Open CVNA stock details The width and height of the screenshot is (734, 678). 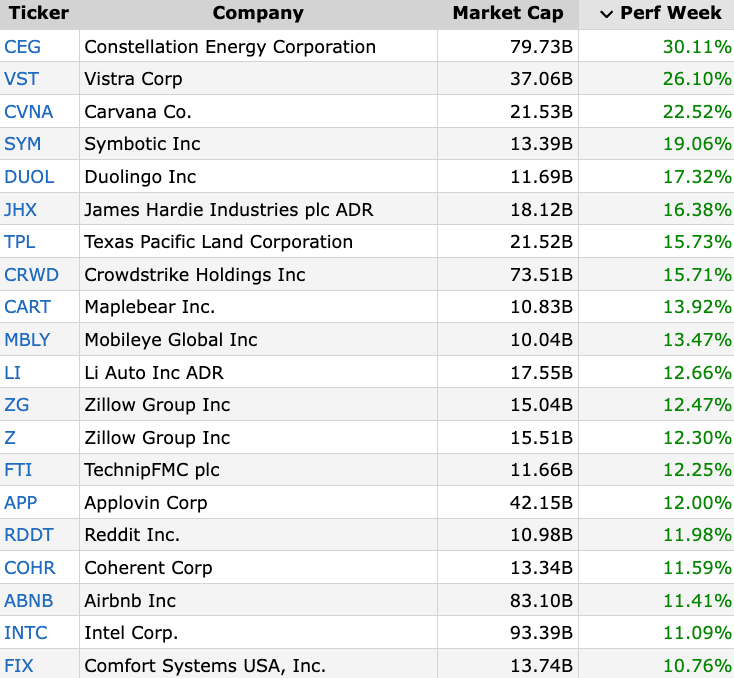29,112
